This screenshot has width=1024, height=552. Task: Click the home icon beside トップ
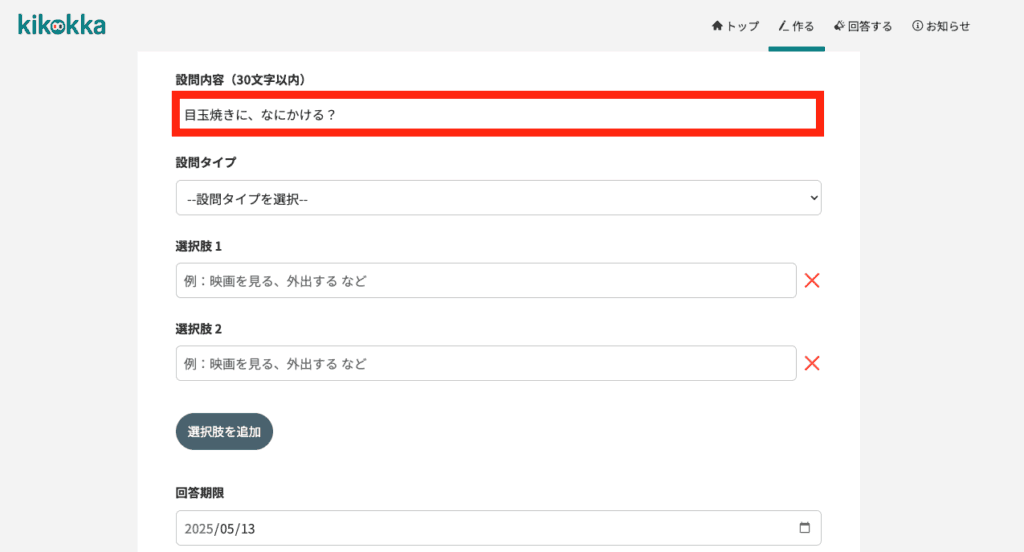(717, 25)
